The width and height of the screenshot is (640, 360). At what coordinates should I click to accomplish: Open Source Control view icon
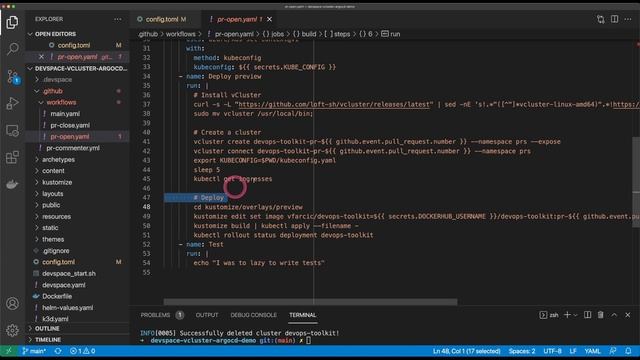pyautogui.click(x=12, y=76)
